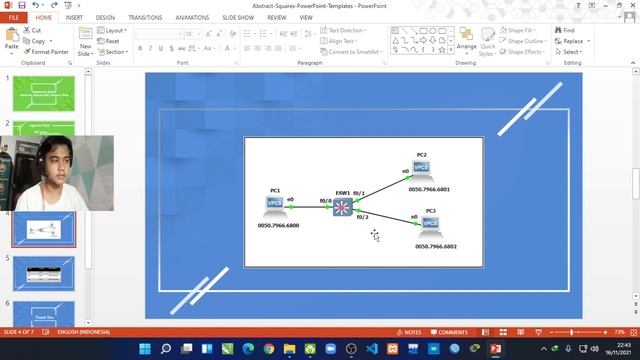Click the Format Painter tool
640x360 pixels.
(46, 52)
